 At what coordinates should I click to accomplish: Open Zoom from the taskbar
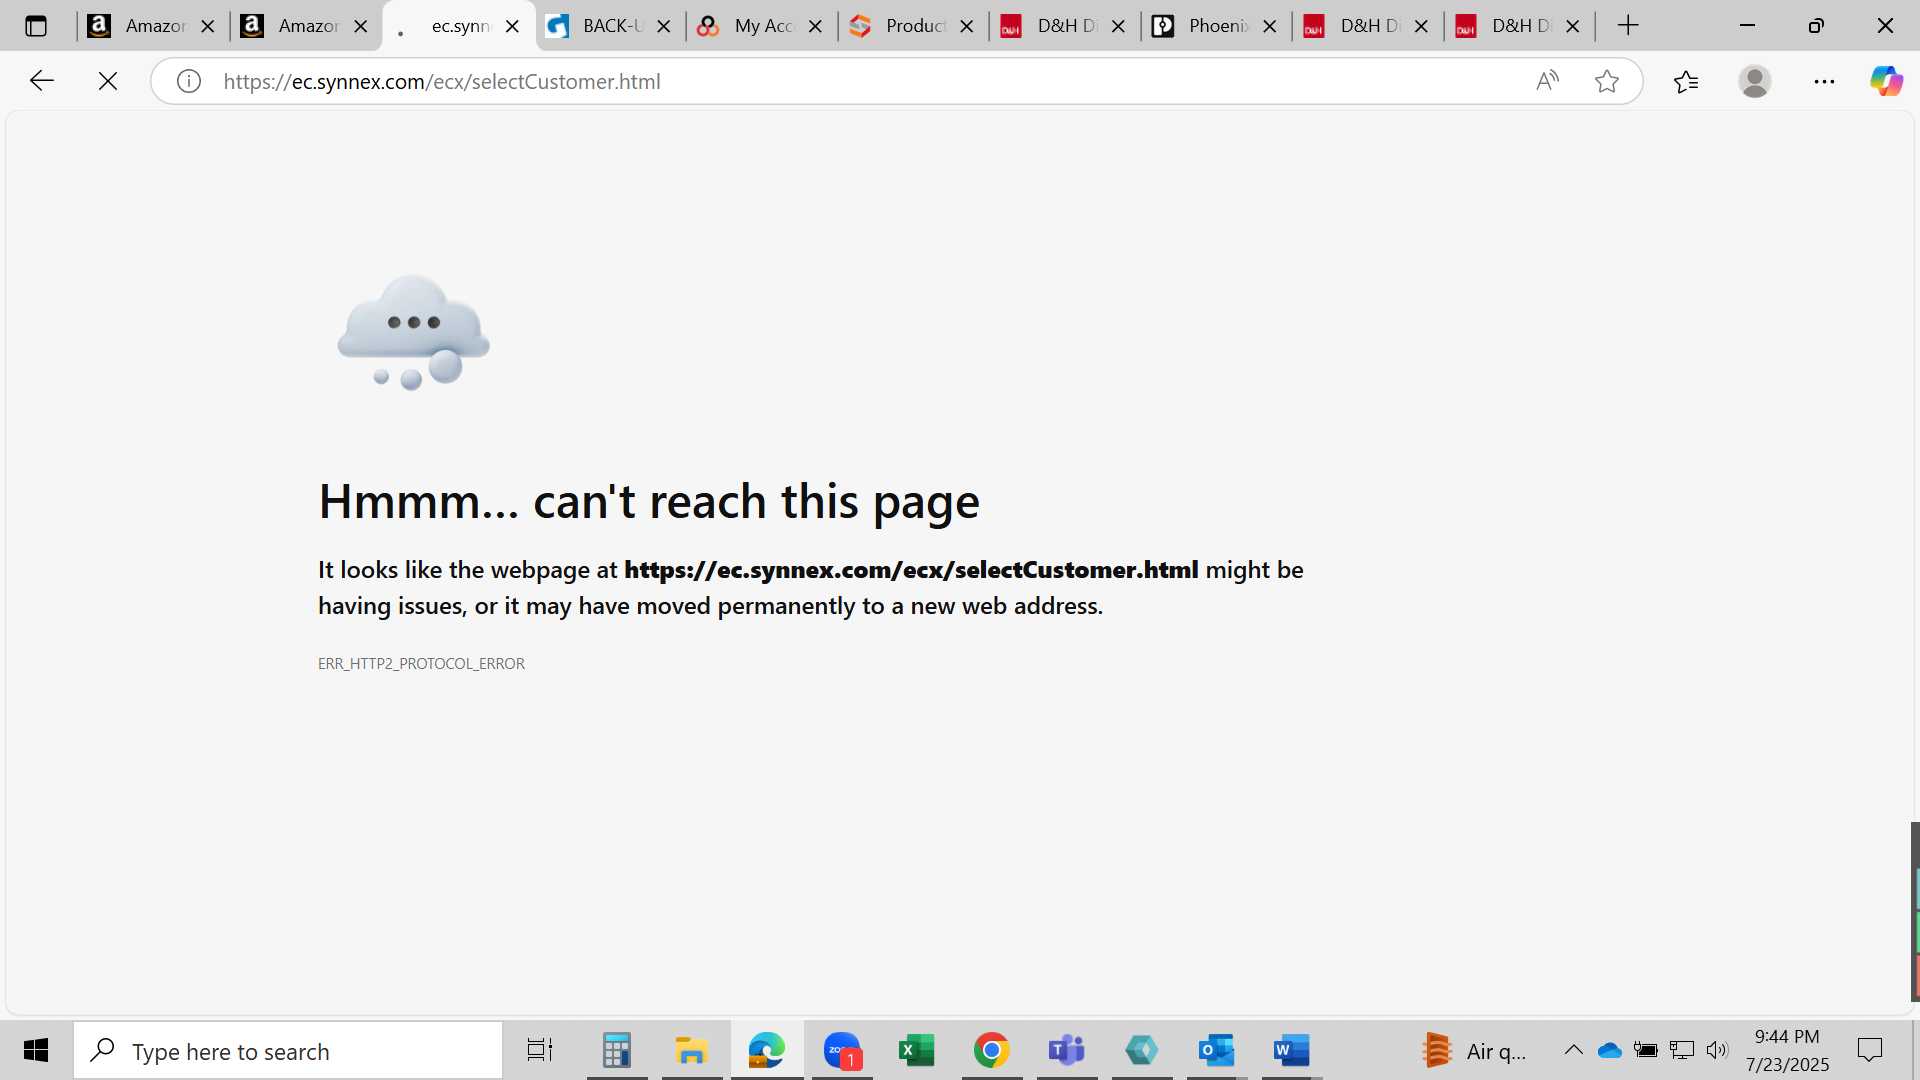842,1050
